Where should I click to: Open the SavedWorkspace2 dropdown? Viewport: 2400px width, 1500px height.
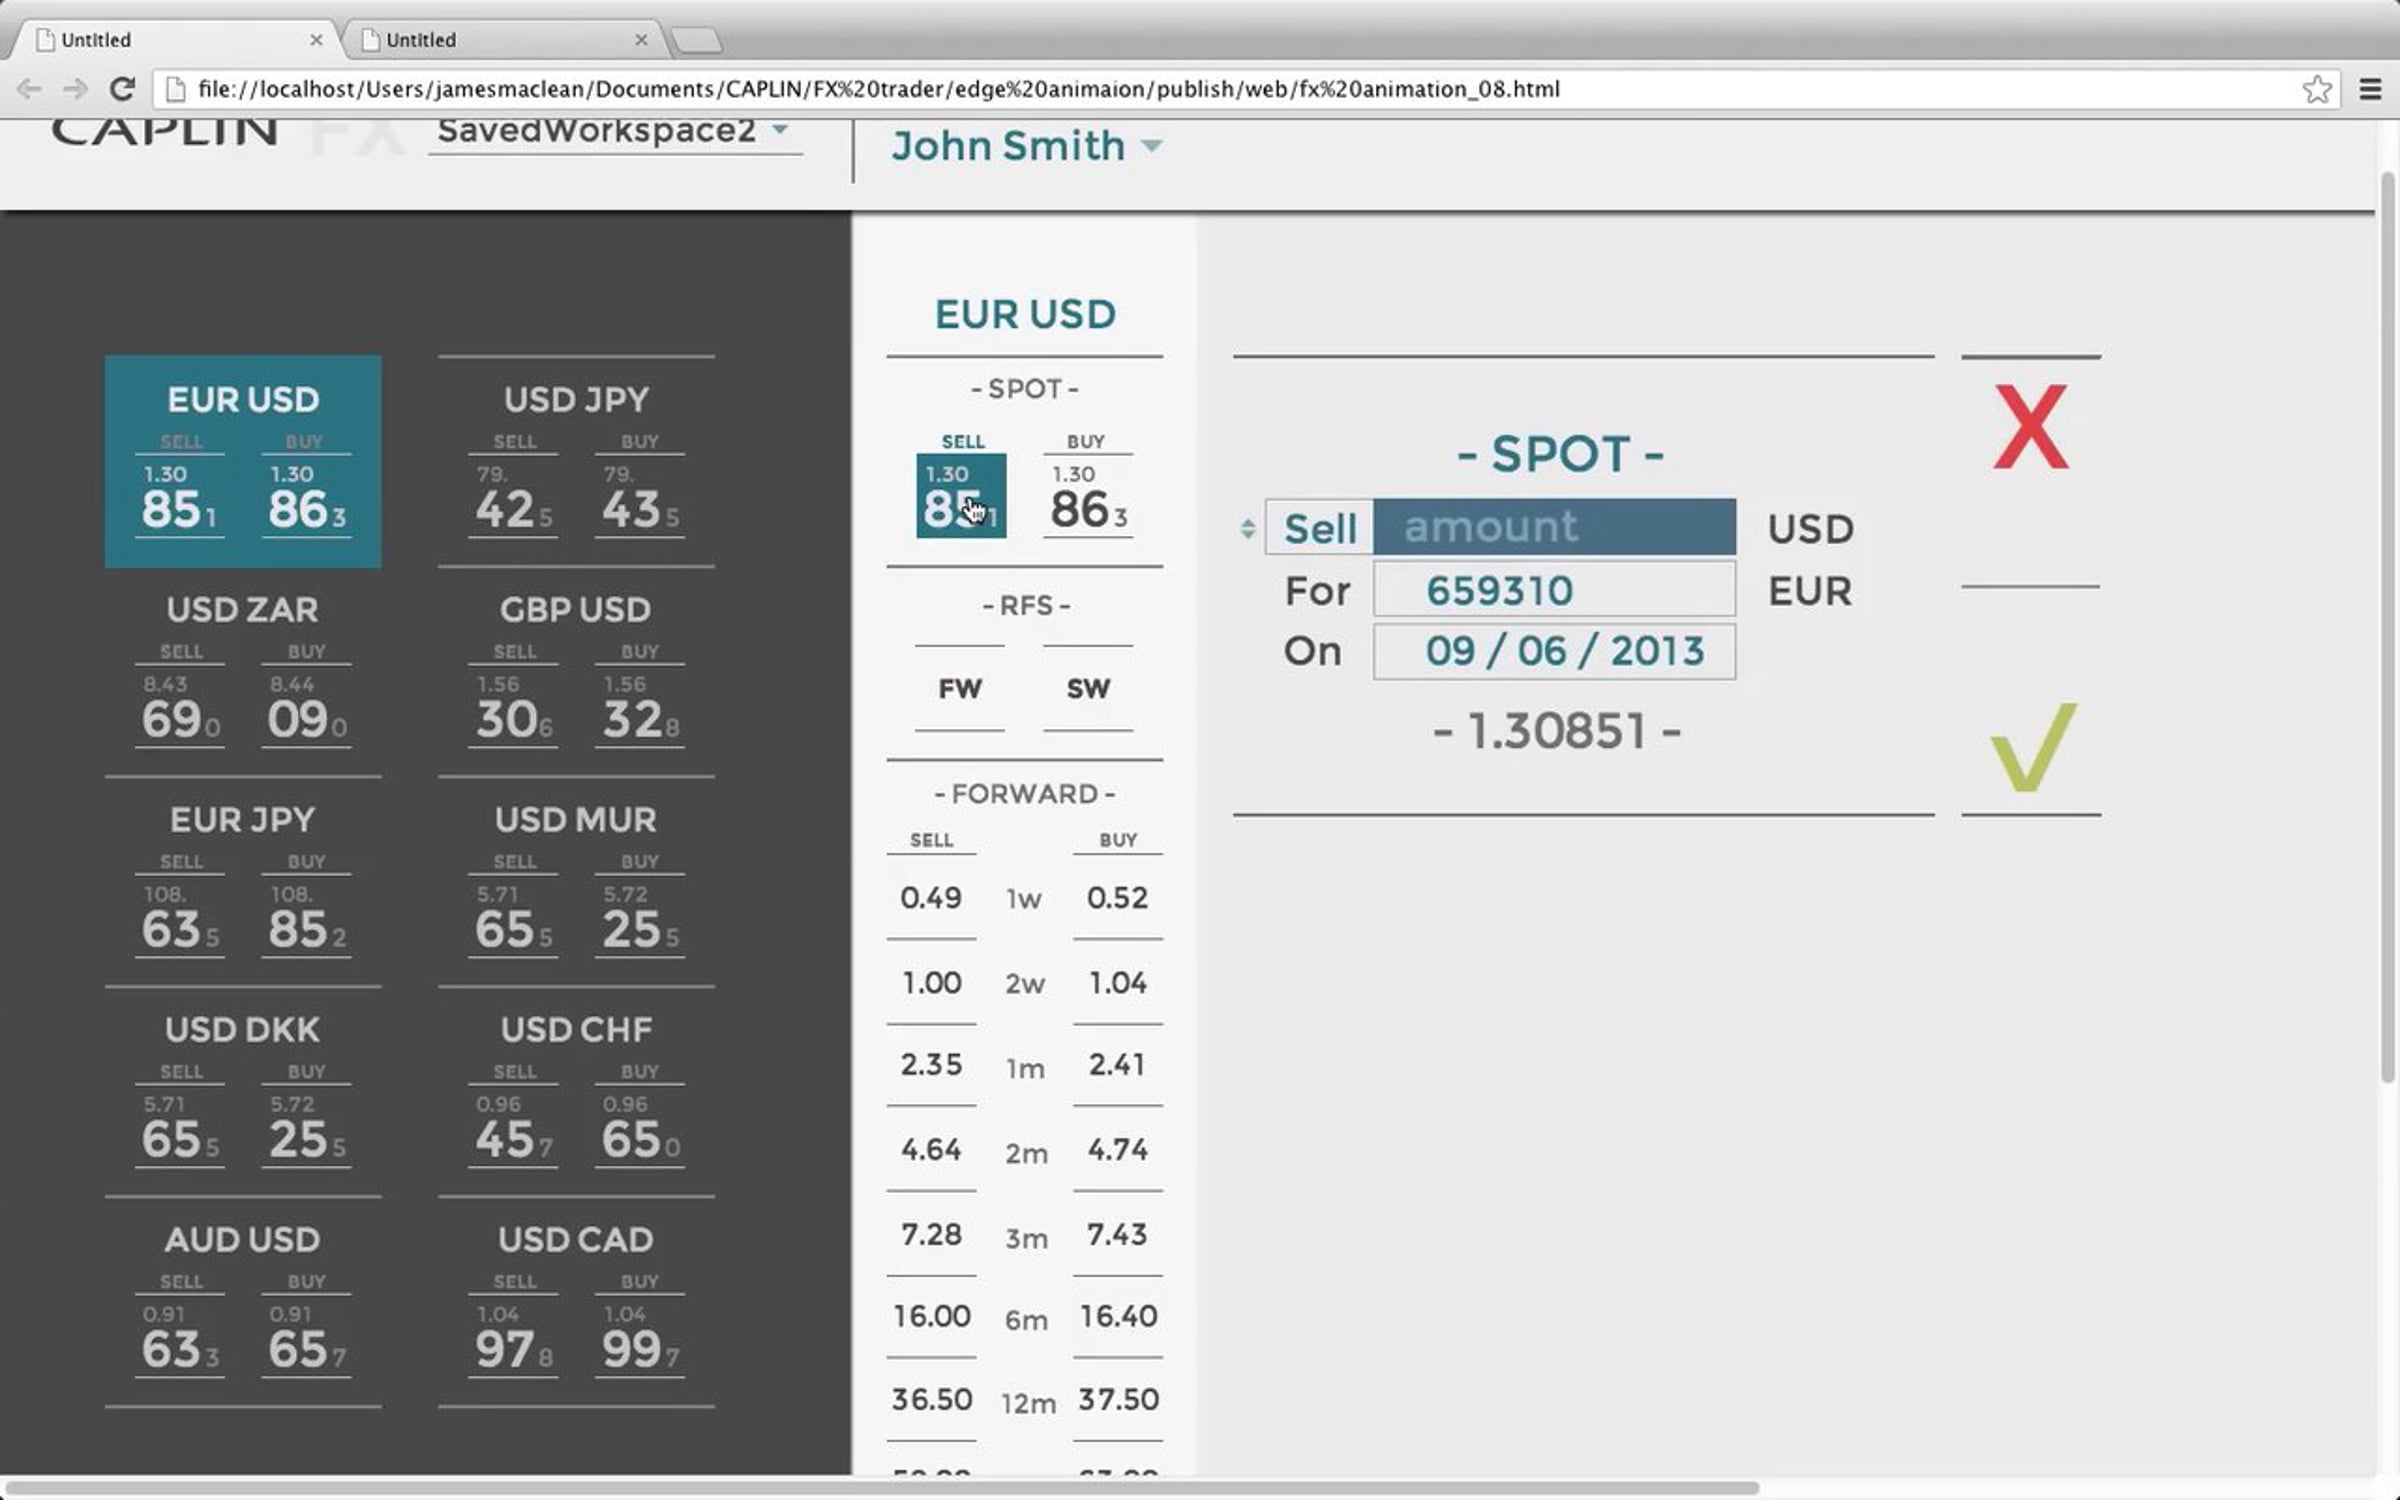[x=780, y=130]
